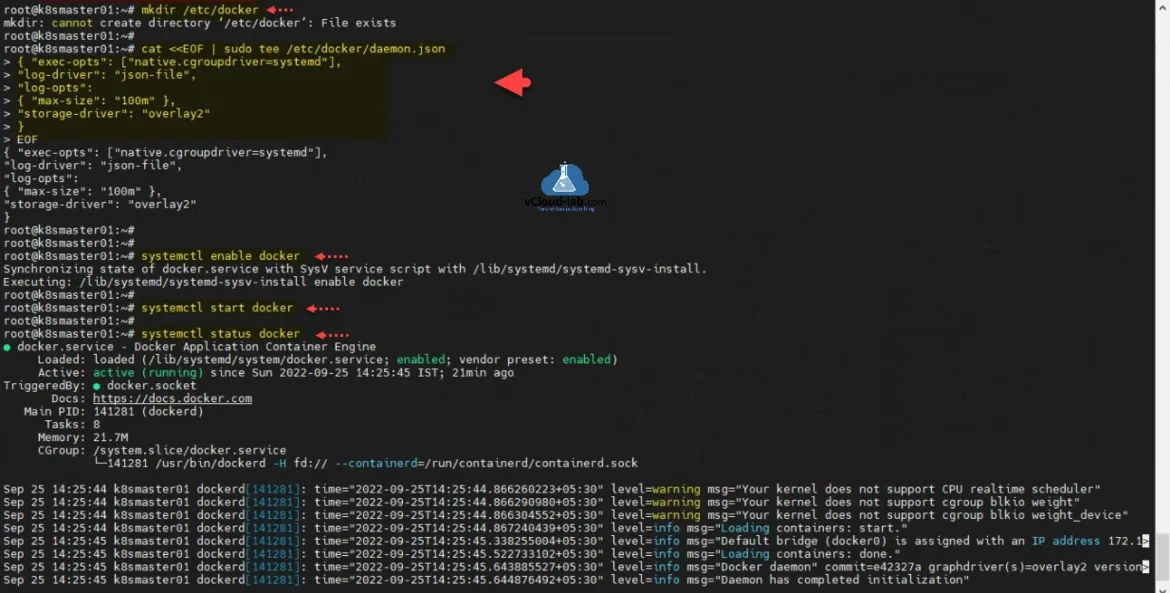Click the "Main PID: 141281 (dockerd)" line
The height and width of the screenshot is (593, 1170).
click(x=113, y=412)
